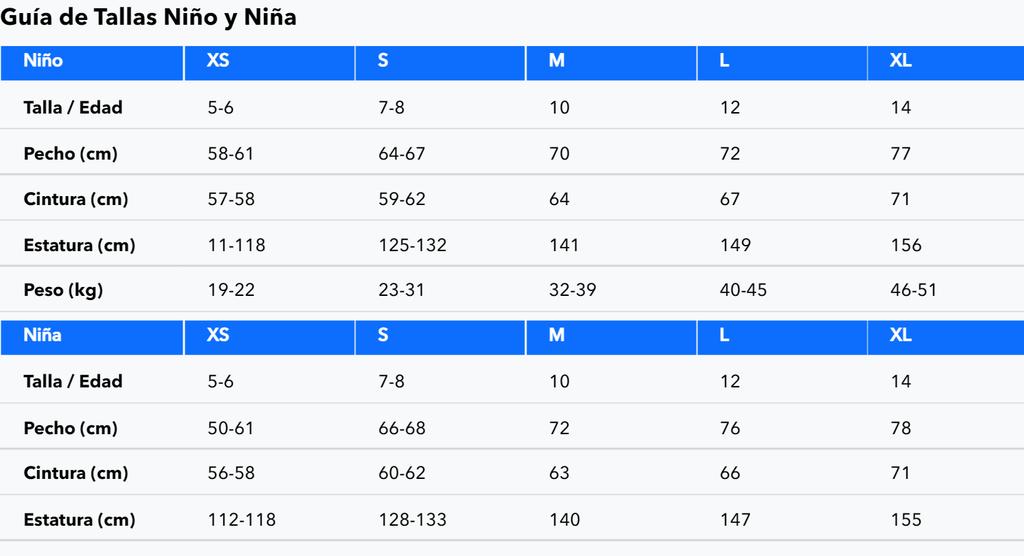Click the Niña table header cell
Image resolution: width=1024 pixels, height=556 pixels.
tap(92, 337)
